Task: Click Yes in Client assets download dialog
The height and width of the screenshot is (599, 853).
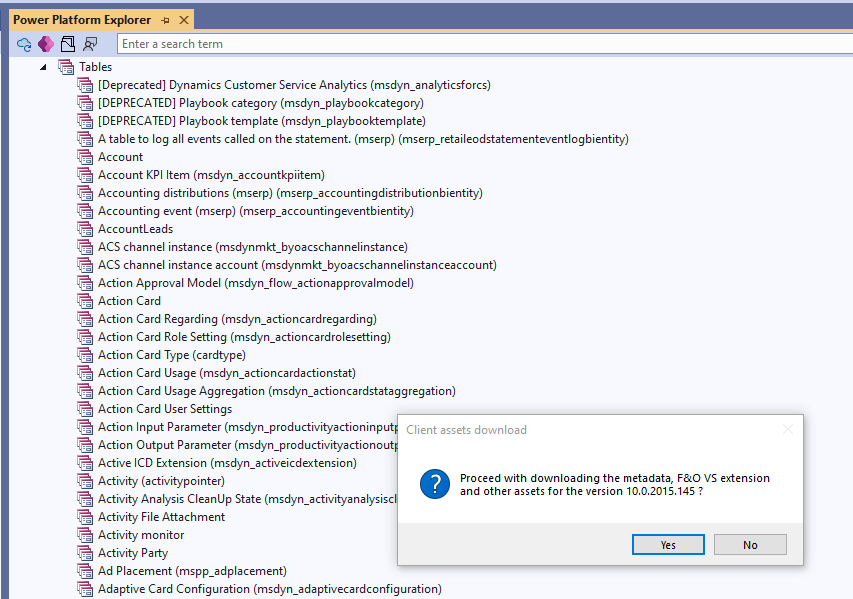Action: point(668,545)
